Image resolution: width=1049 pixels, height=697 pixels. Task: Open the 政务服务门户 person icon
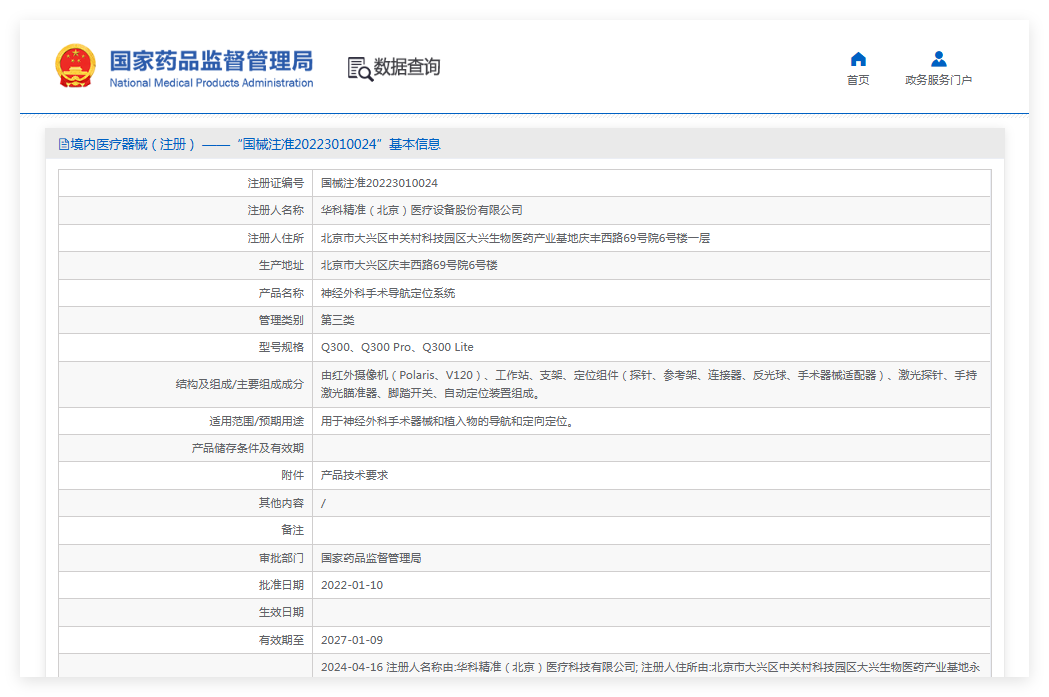(939, 59)
